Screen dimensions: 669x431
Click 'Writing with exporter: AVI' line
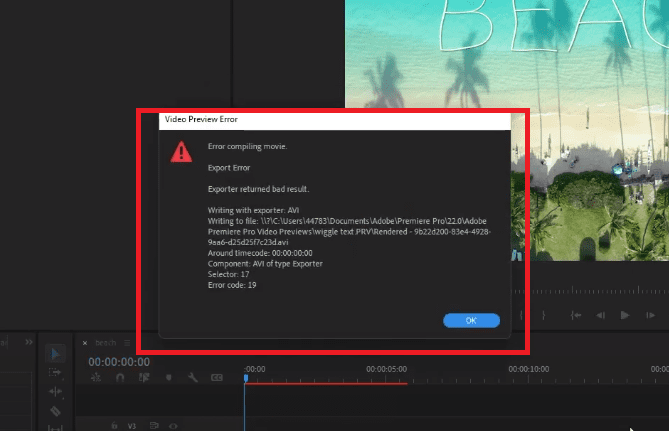(x=253, y=210)
